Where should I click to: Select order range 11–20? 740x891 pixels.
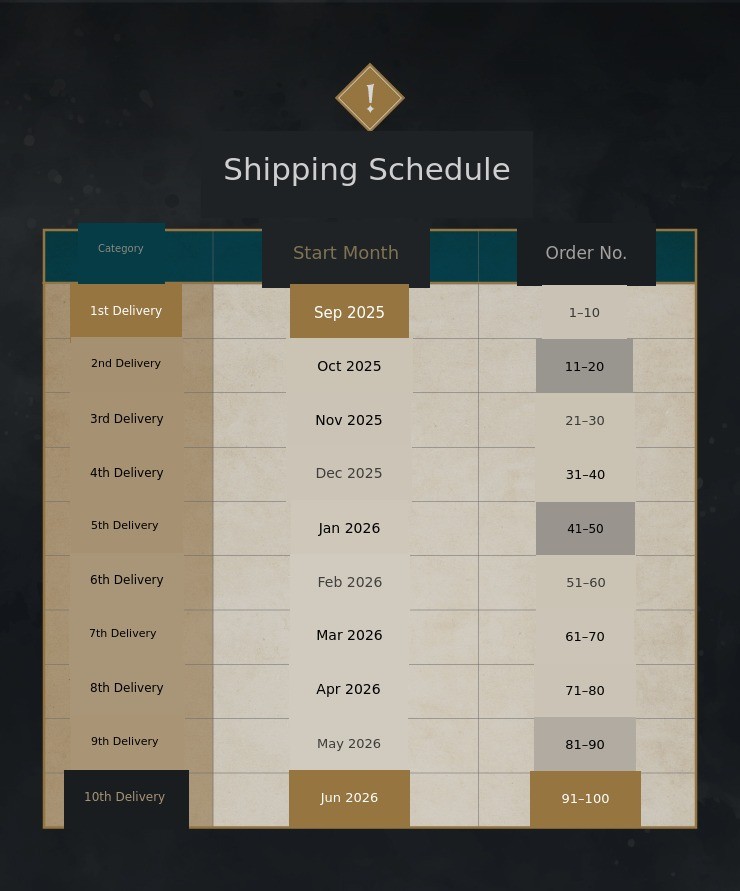point(584,367)
